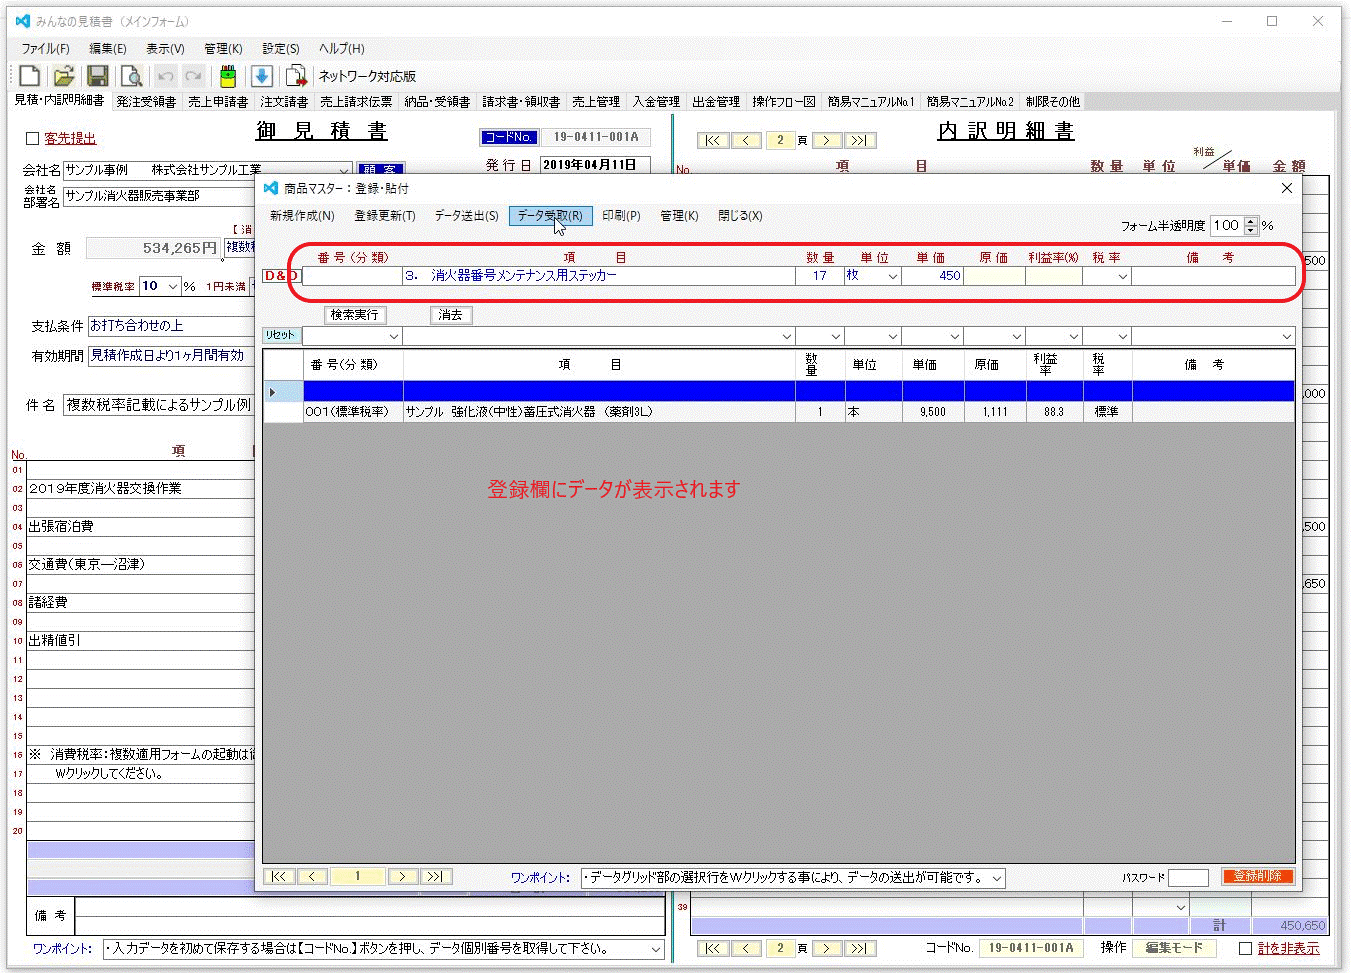Click the Open folder toolbar icon
Viewport: 1351px width, 973px height.
click(x=64, y=76)
